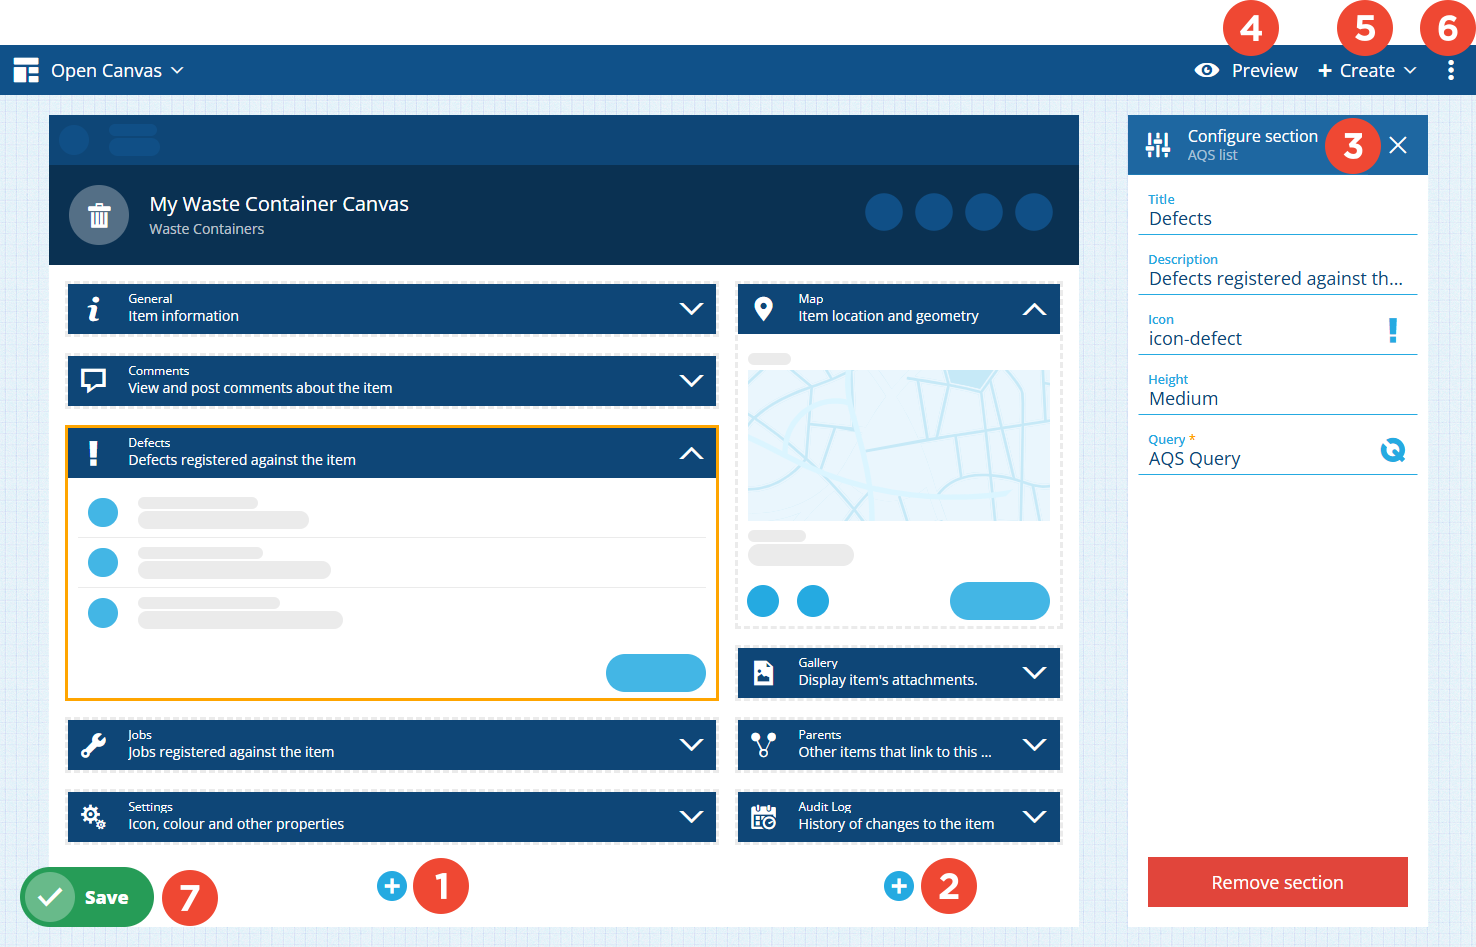Click the Title field containing Defects
Image resolution: width=1476 pixels, height=947 pixels.
tap(1277, 218)
